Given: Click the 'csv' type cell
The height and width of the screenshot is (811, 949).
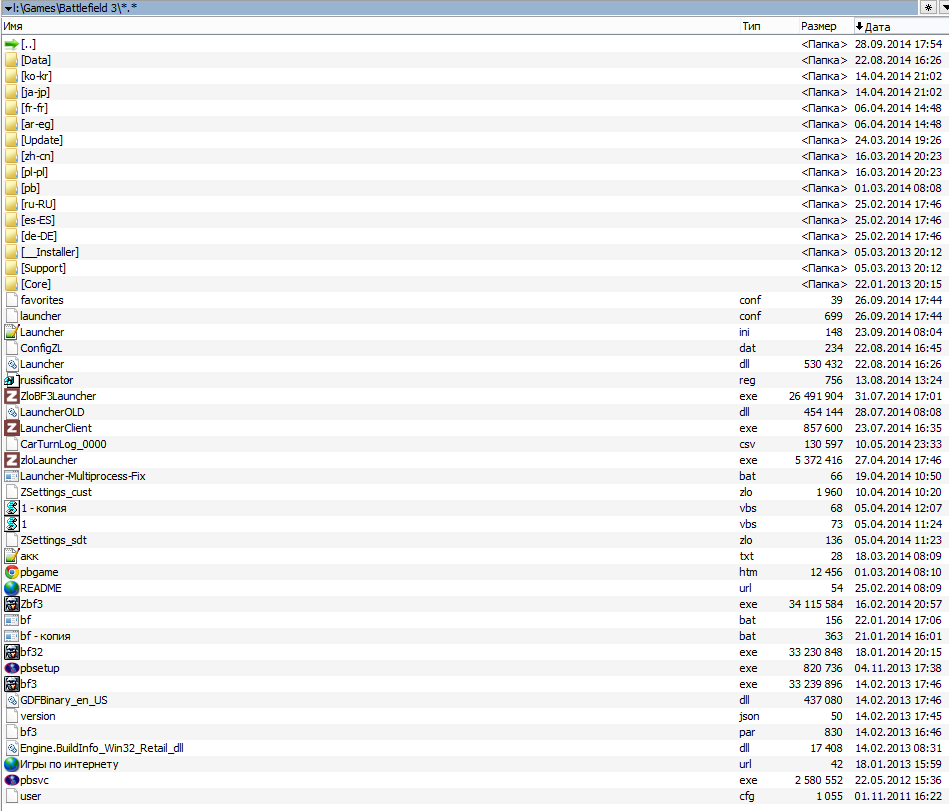Looking at the screenshot, I should click(x=748, y=444).
